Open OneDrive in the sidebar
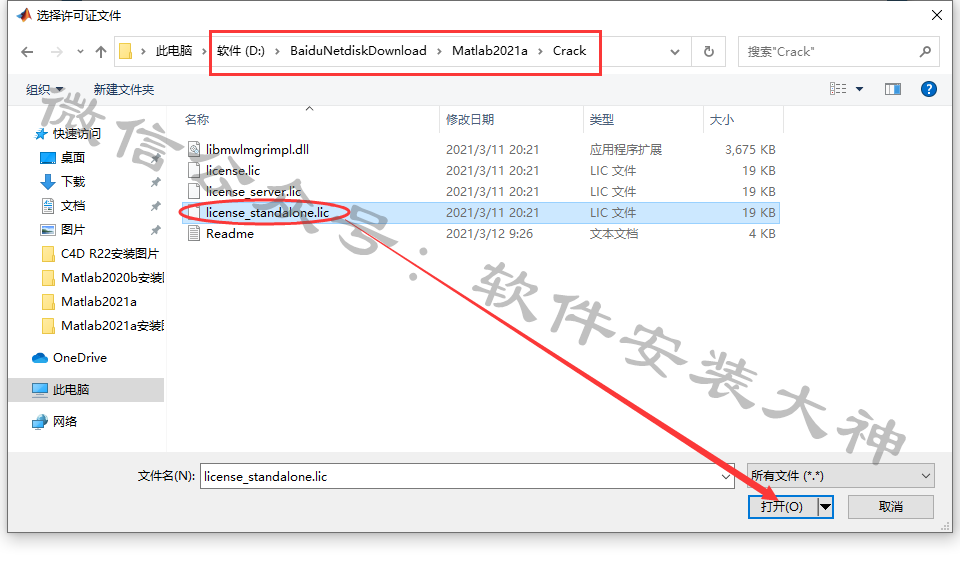Image resolution: width=960 pixels, height=570 pixels. pyautogui.click(x=80, y=358)
